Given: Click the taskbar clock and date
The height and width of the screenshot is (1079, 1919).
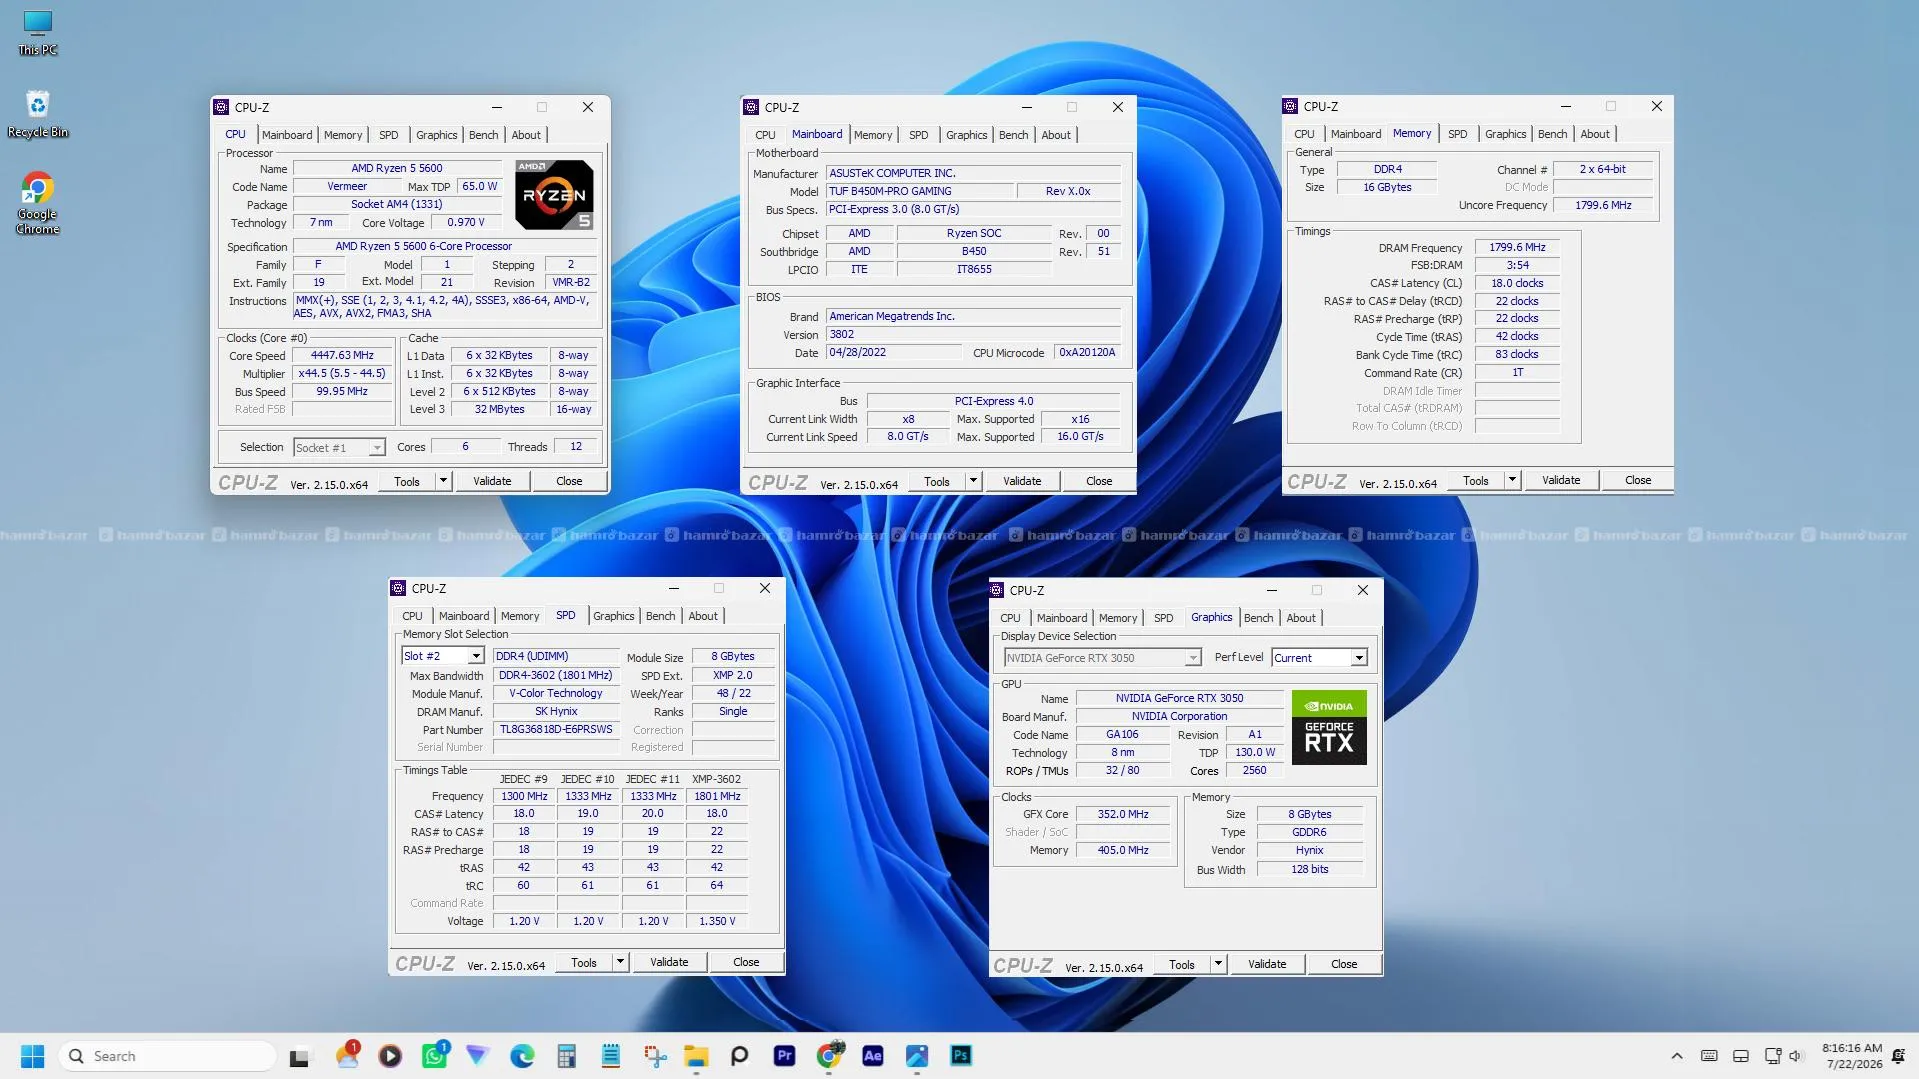Looking at the screenshot, I should tap(1853, 1056).
